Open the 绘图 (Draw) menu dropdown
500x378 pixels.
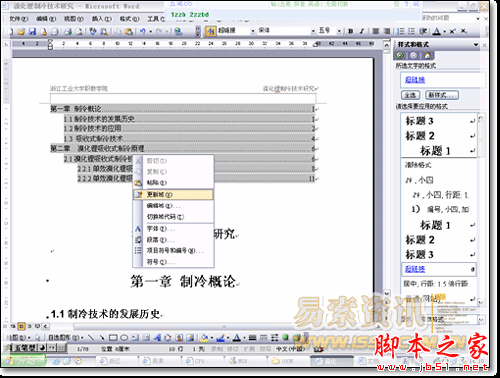(x=19, y=338)
